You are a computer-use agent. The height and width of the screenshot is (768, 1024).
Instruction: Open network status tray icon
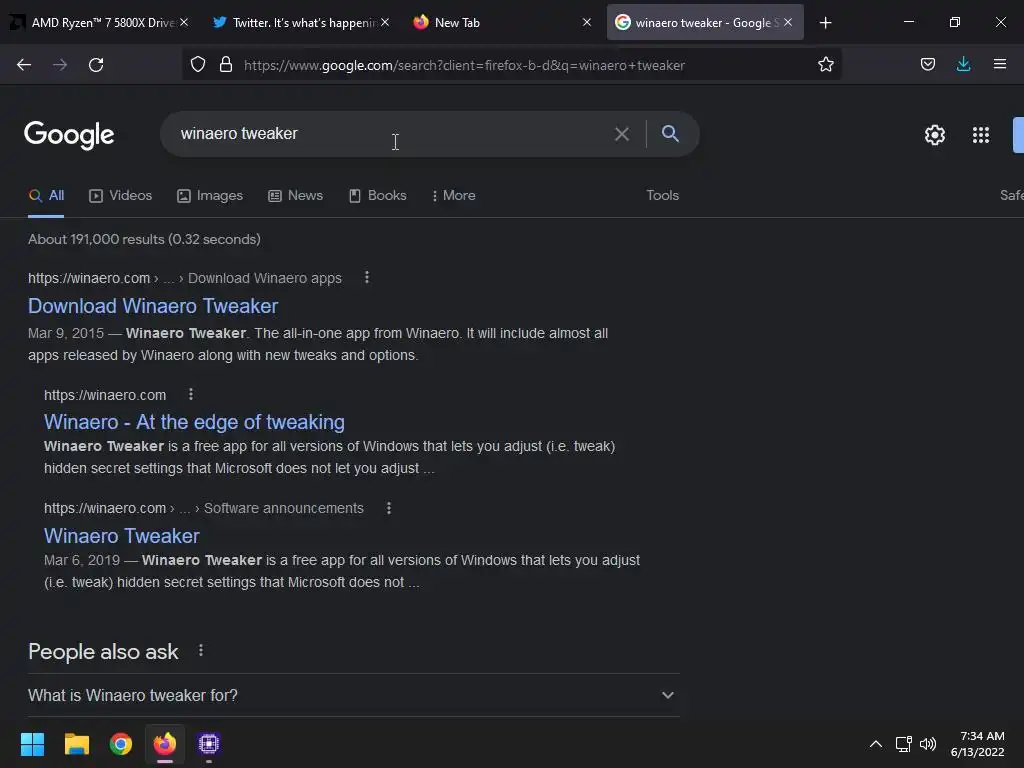(x=903, y=744)
